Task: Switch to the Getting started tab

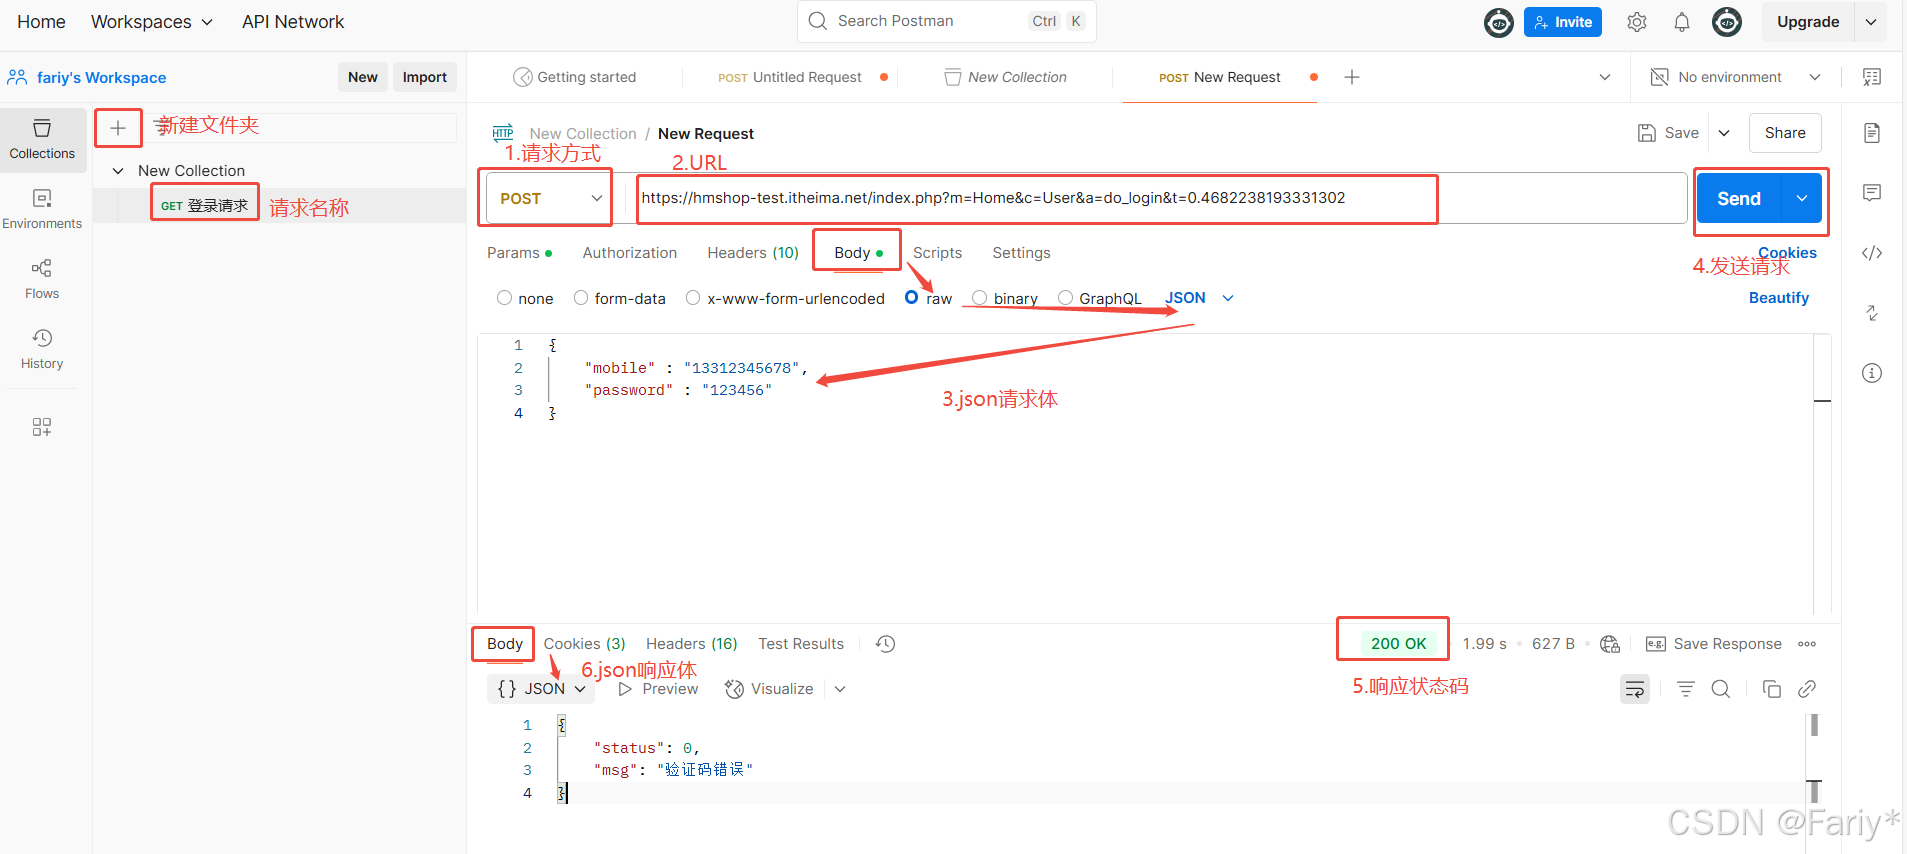Action: [575, 77]
